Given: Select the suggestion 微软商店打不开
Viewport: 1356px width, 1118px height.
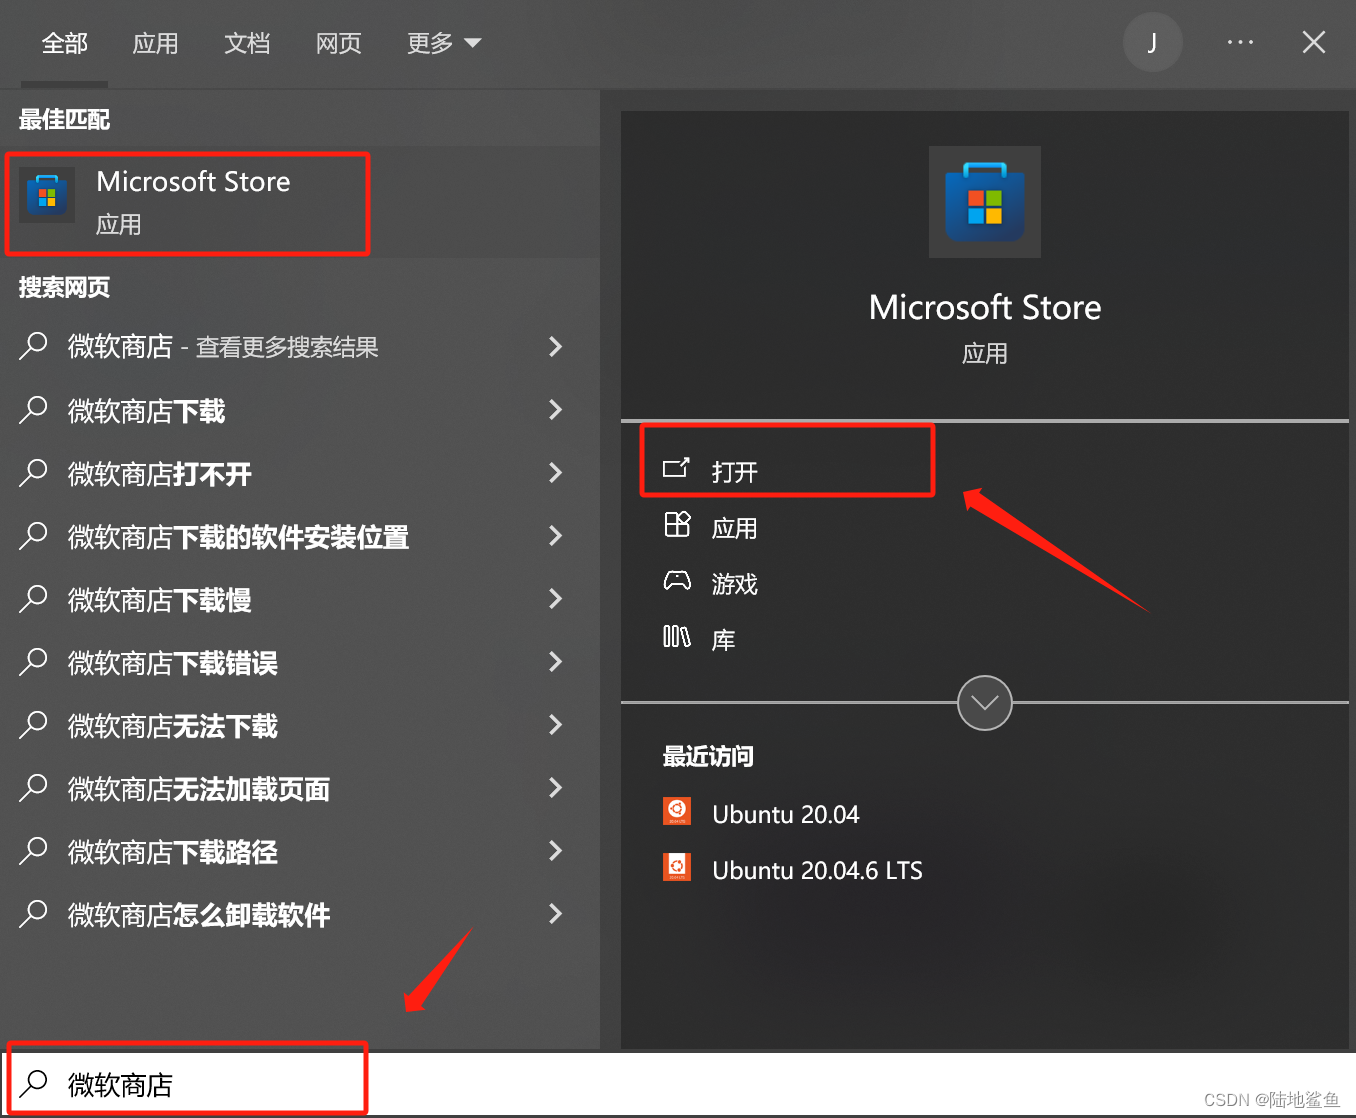Looking at the screenshot, I should (x=300, y=473).
